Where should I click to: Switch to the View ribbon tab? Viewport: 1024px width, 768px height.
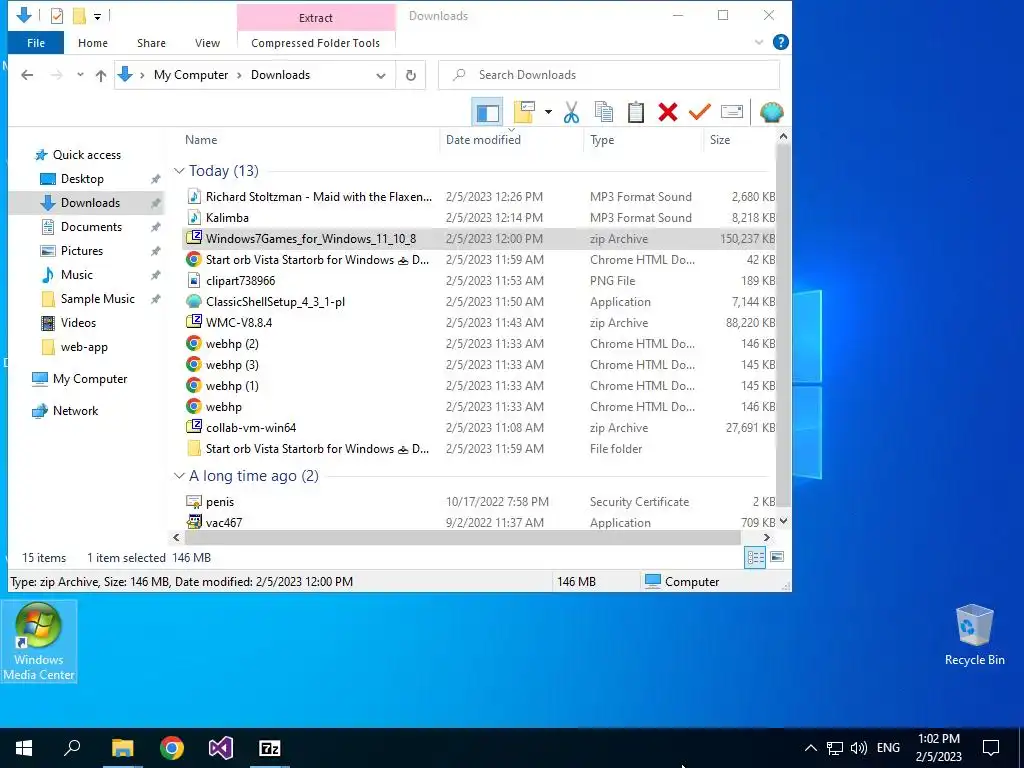pos(207,43)
